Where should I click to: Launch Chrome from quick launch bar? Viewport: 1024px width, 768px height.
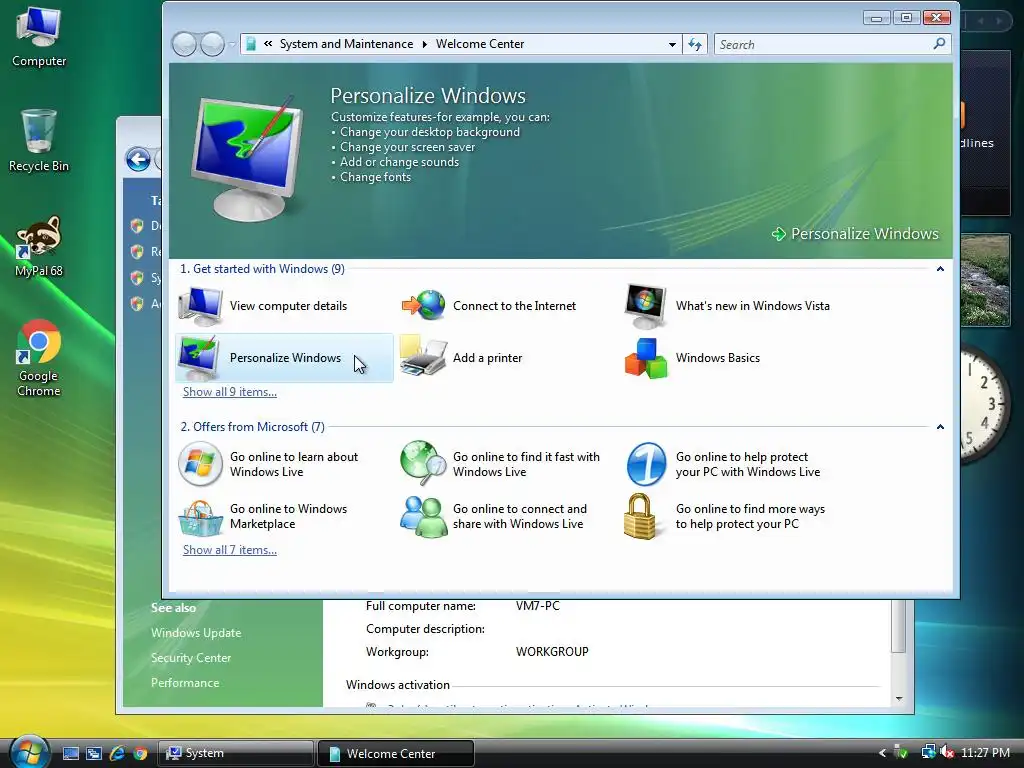click(x=140, y=753)
